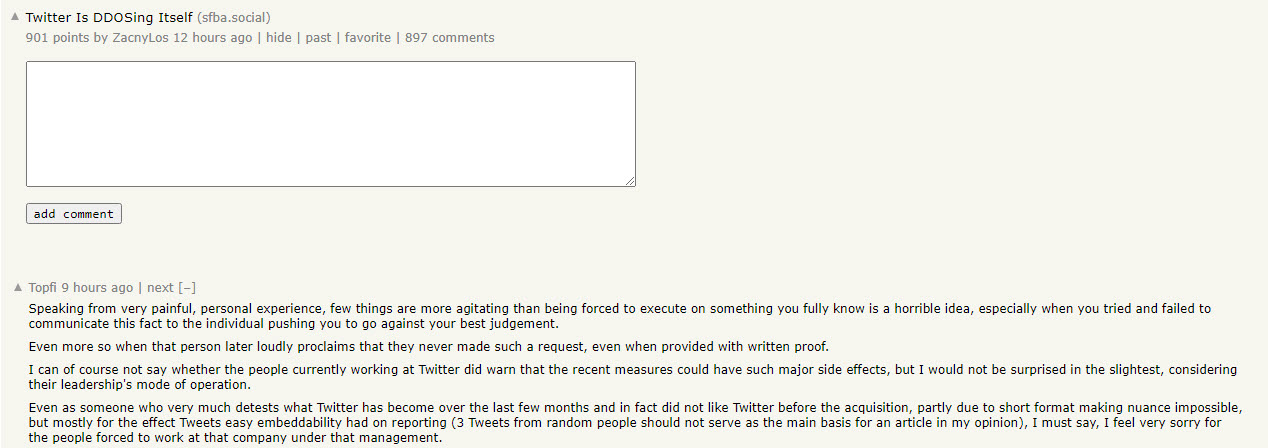The image size is (1268, 448).
Task: Click the 9 hours ago comment timestamp
Action: (97, 288)
